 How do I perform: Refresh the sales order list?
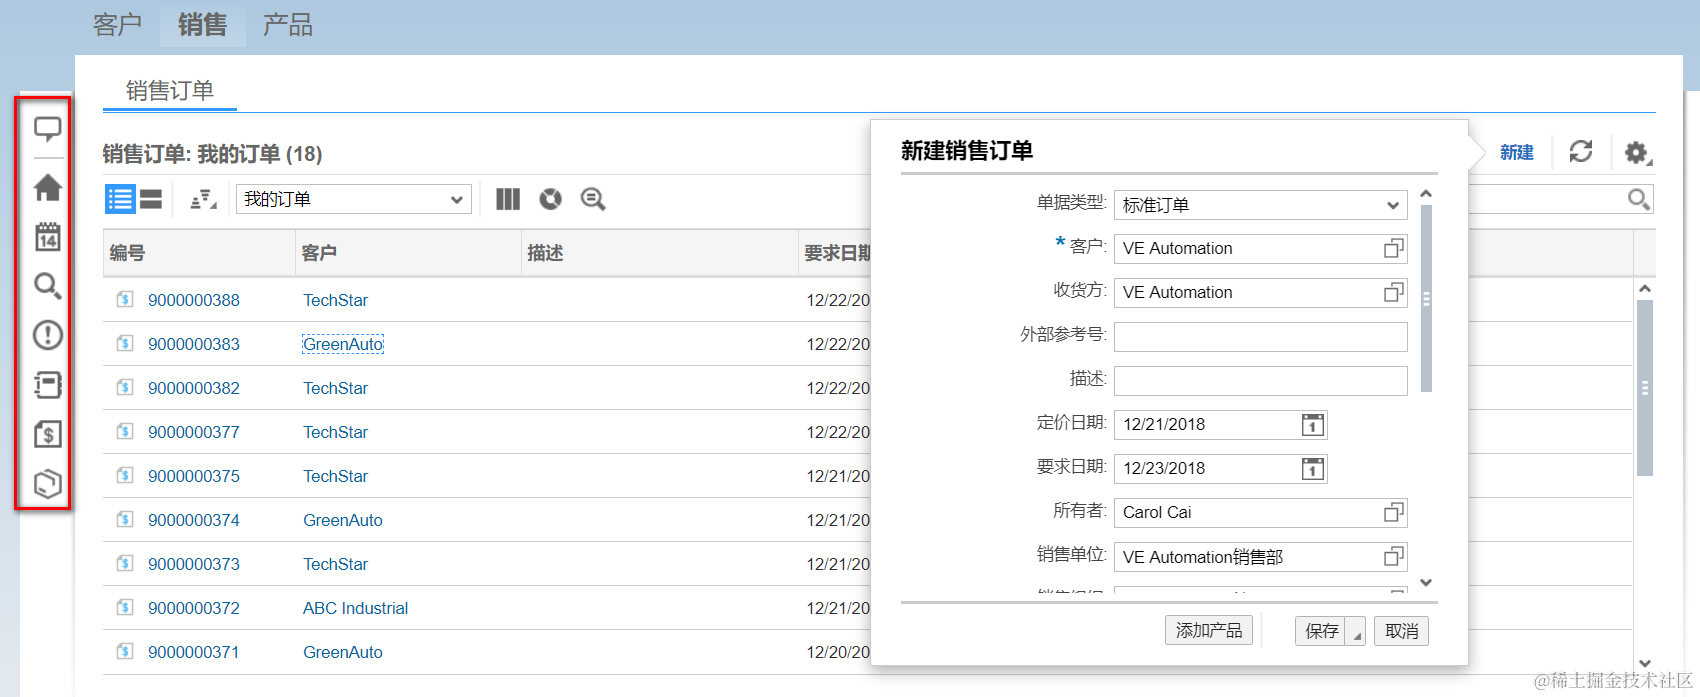click(x=1581, y=151)
